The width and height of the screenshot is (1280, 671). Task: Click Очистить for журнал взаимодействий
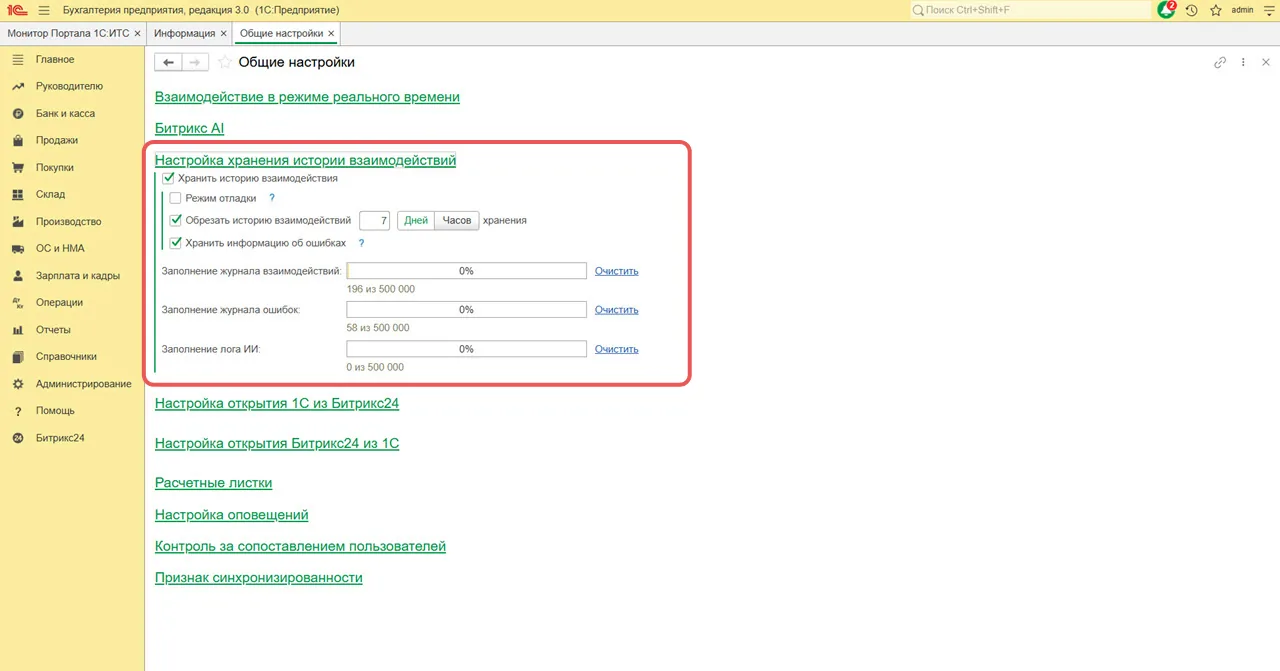[x=616, y=271]
